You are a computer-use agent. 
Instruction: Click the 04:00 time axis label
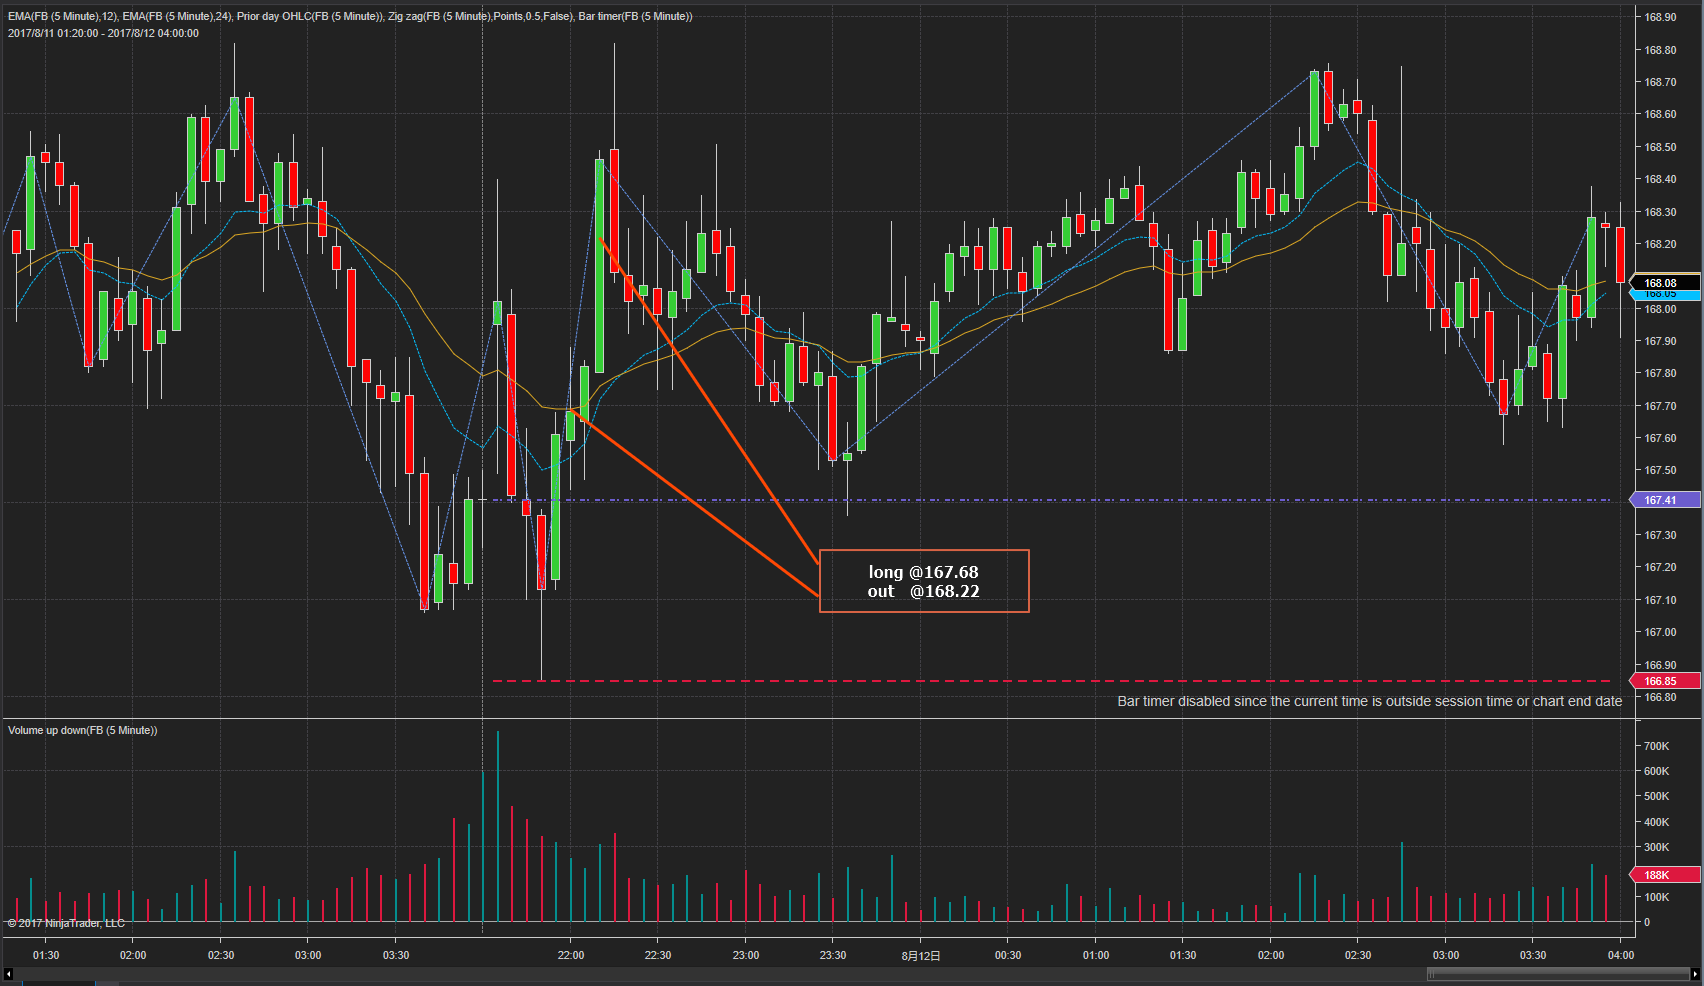[x=1621, y=955]
